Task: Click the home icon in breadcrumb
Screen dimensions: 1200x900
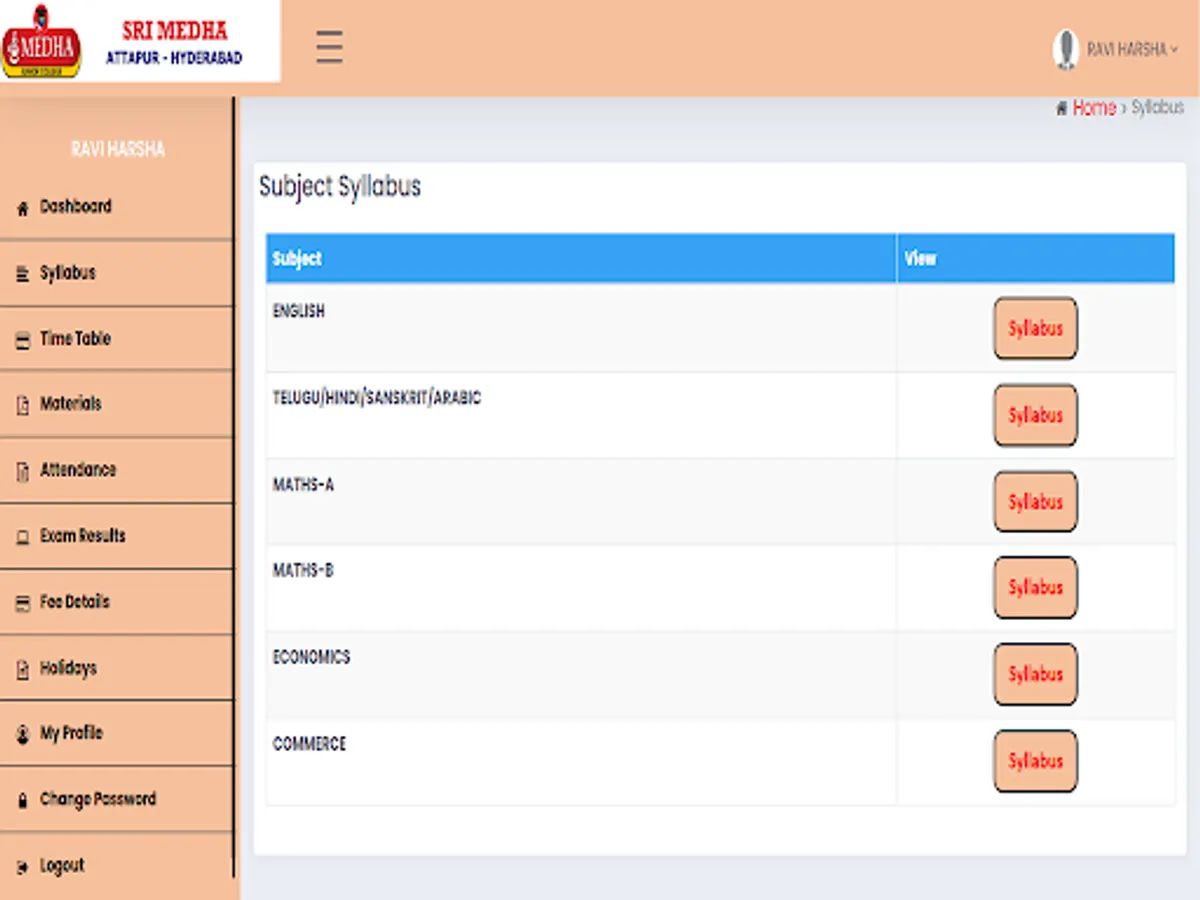Action: [1061, 108]
